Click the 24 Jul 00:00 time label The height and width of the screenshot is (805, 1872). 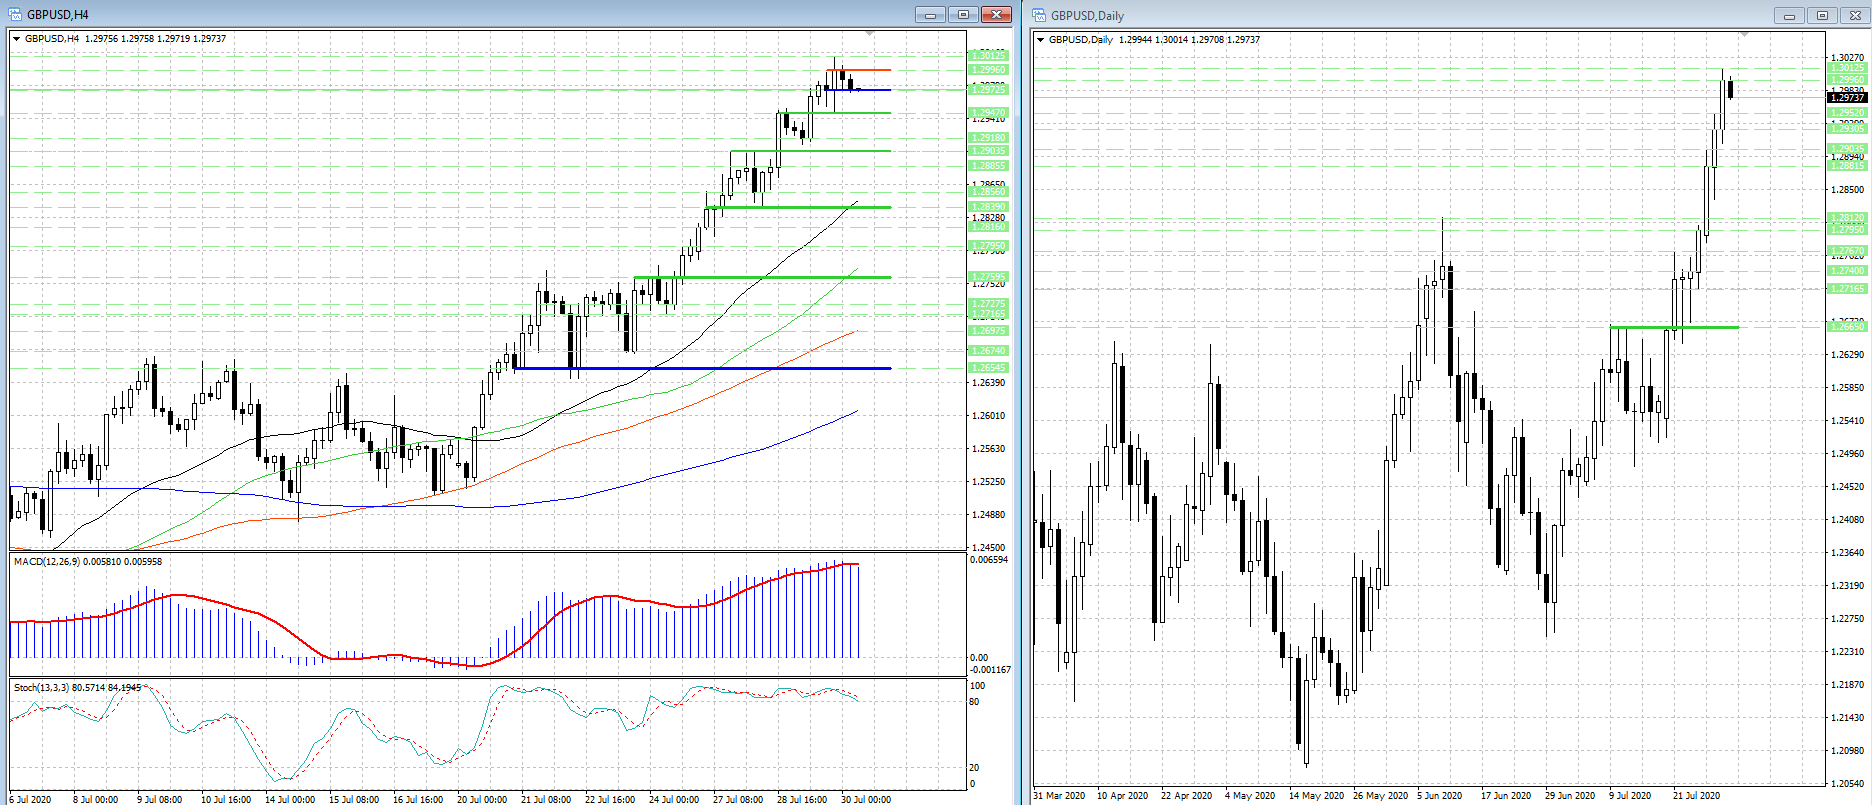pyautogui.click(x=674, y=800)
